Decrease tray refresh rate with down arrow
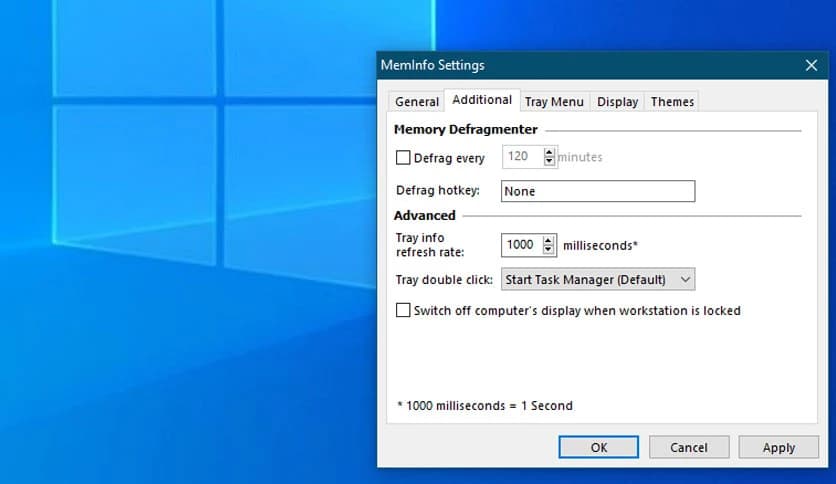Image resolution: width=836 pixels, height=484 pixels. coord(549,250)
